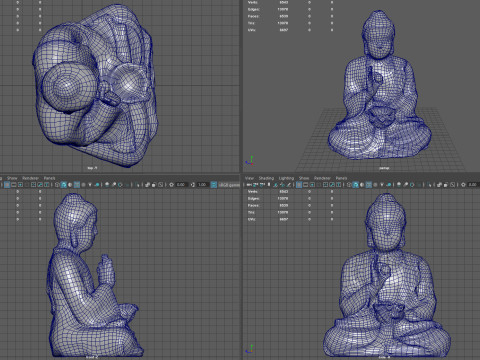Click Film Gate icon in side view toolbar

[13, 184]
